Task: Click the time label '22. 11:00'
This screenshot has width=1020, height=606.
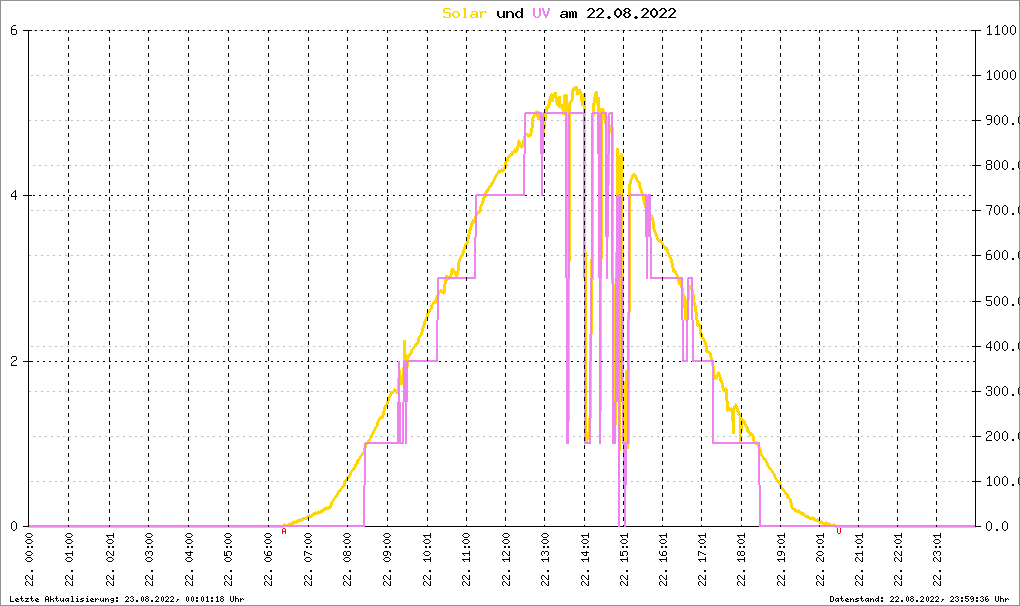Action: 466,560
